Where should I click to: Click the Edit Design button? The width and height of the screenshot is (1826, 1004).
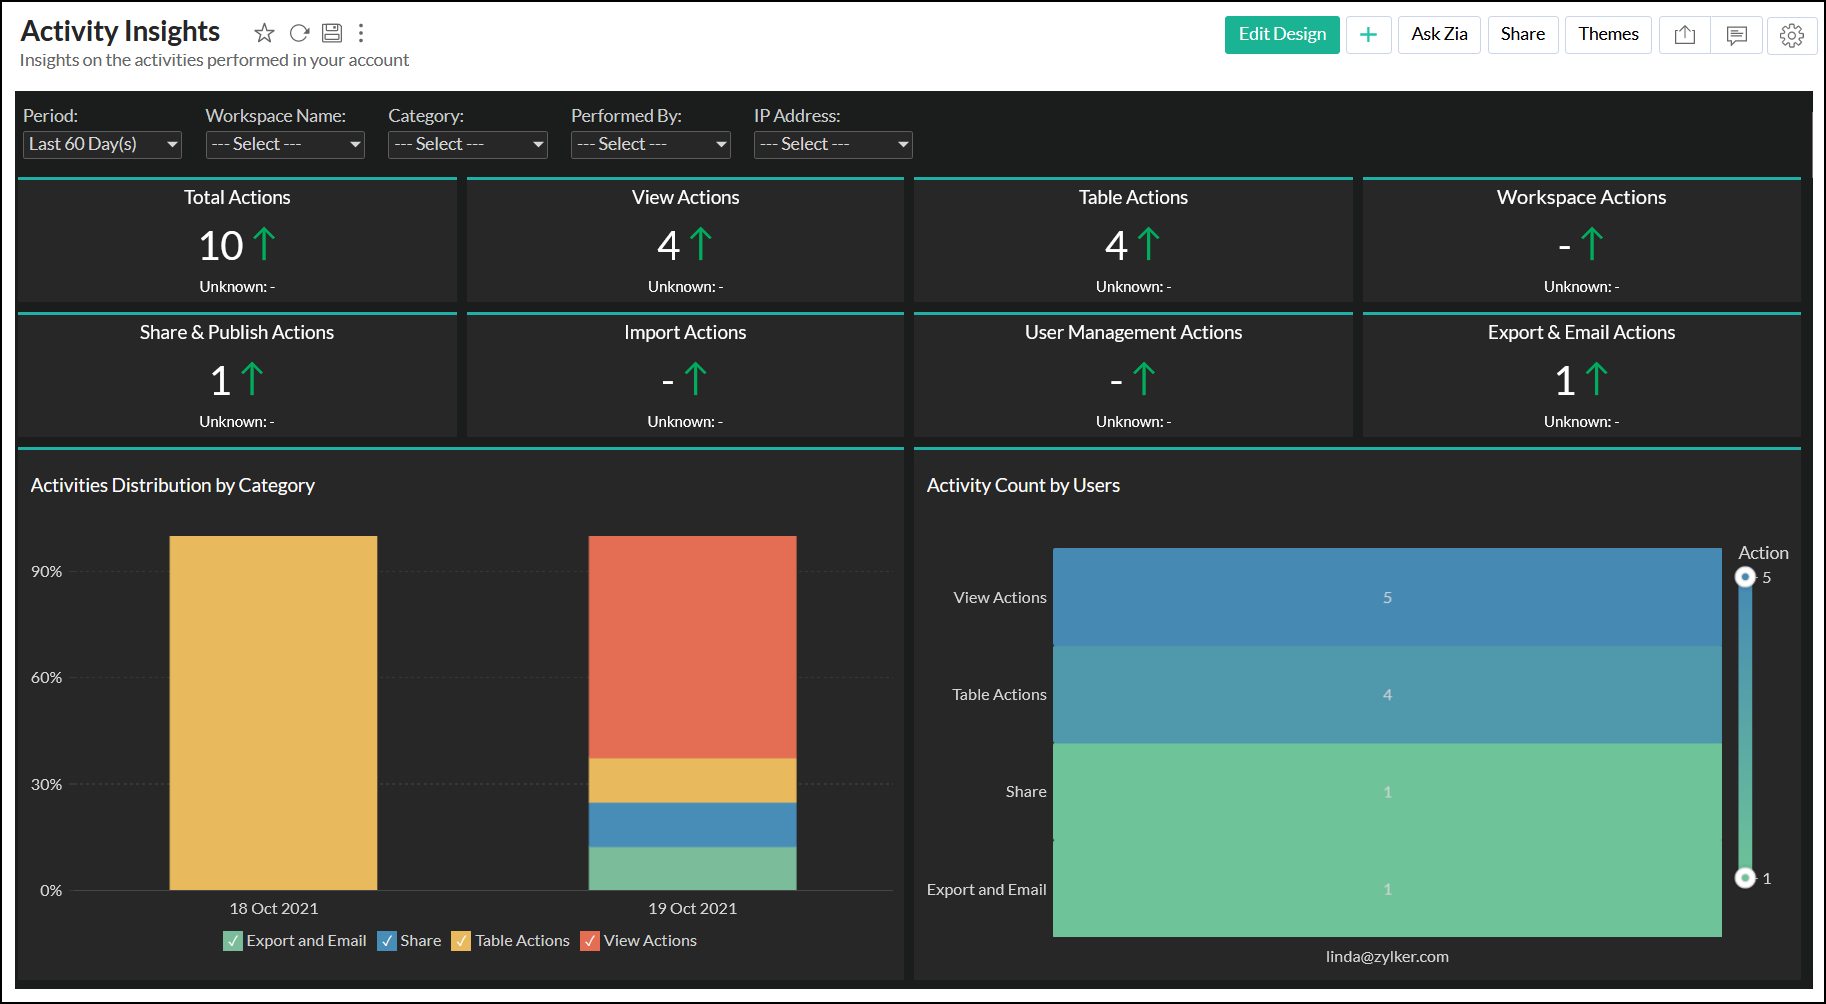(1281, 35)
